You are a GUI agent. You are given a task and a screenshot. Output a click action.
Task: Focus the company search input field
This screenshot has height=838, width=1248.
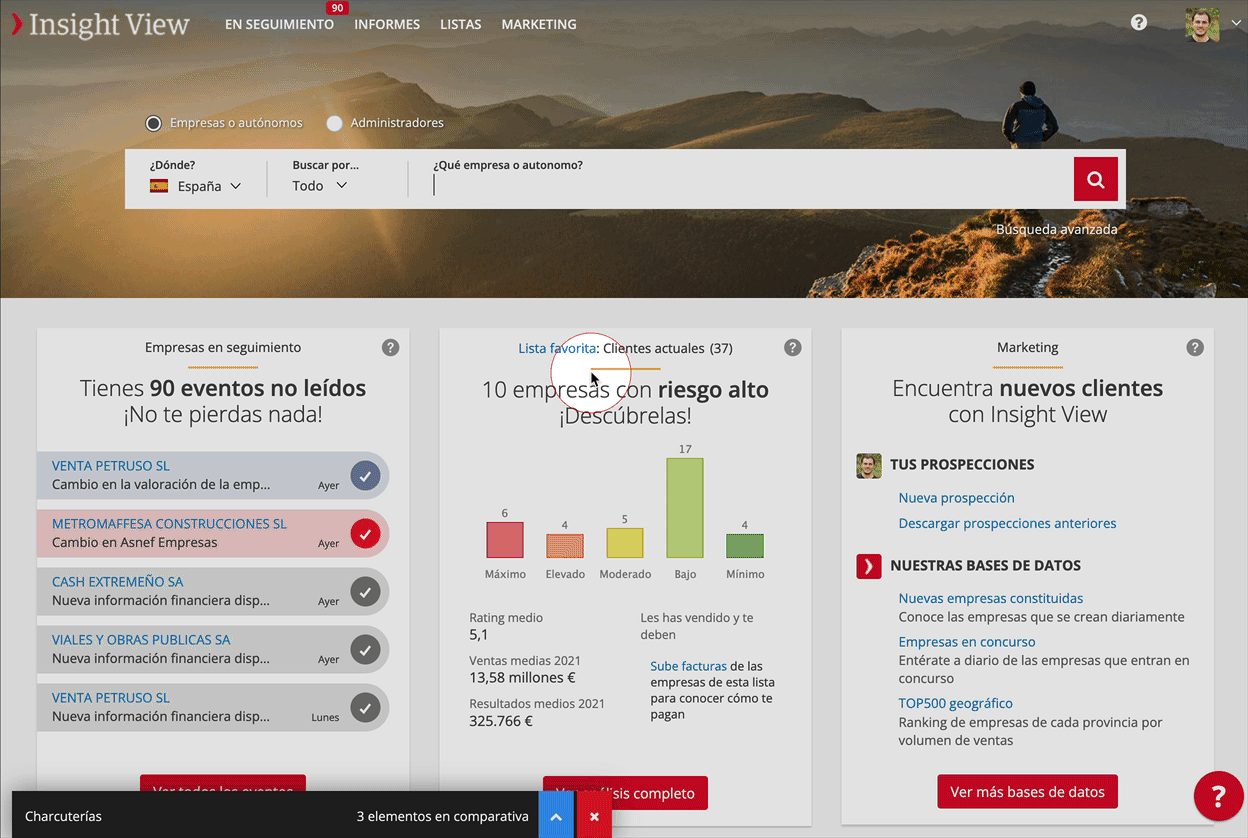(x=750, y=185)
